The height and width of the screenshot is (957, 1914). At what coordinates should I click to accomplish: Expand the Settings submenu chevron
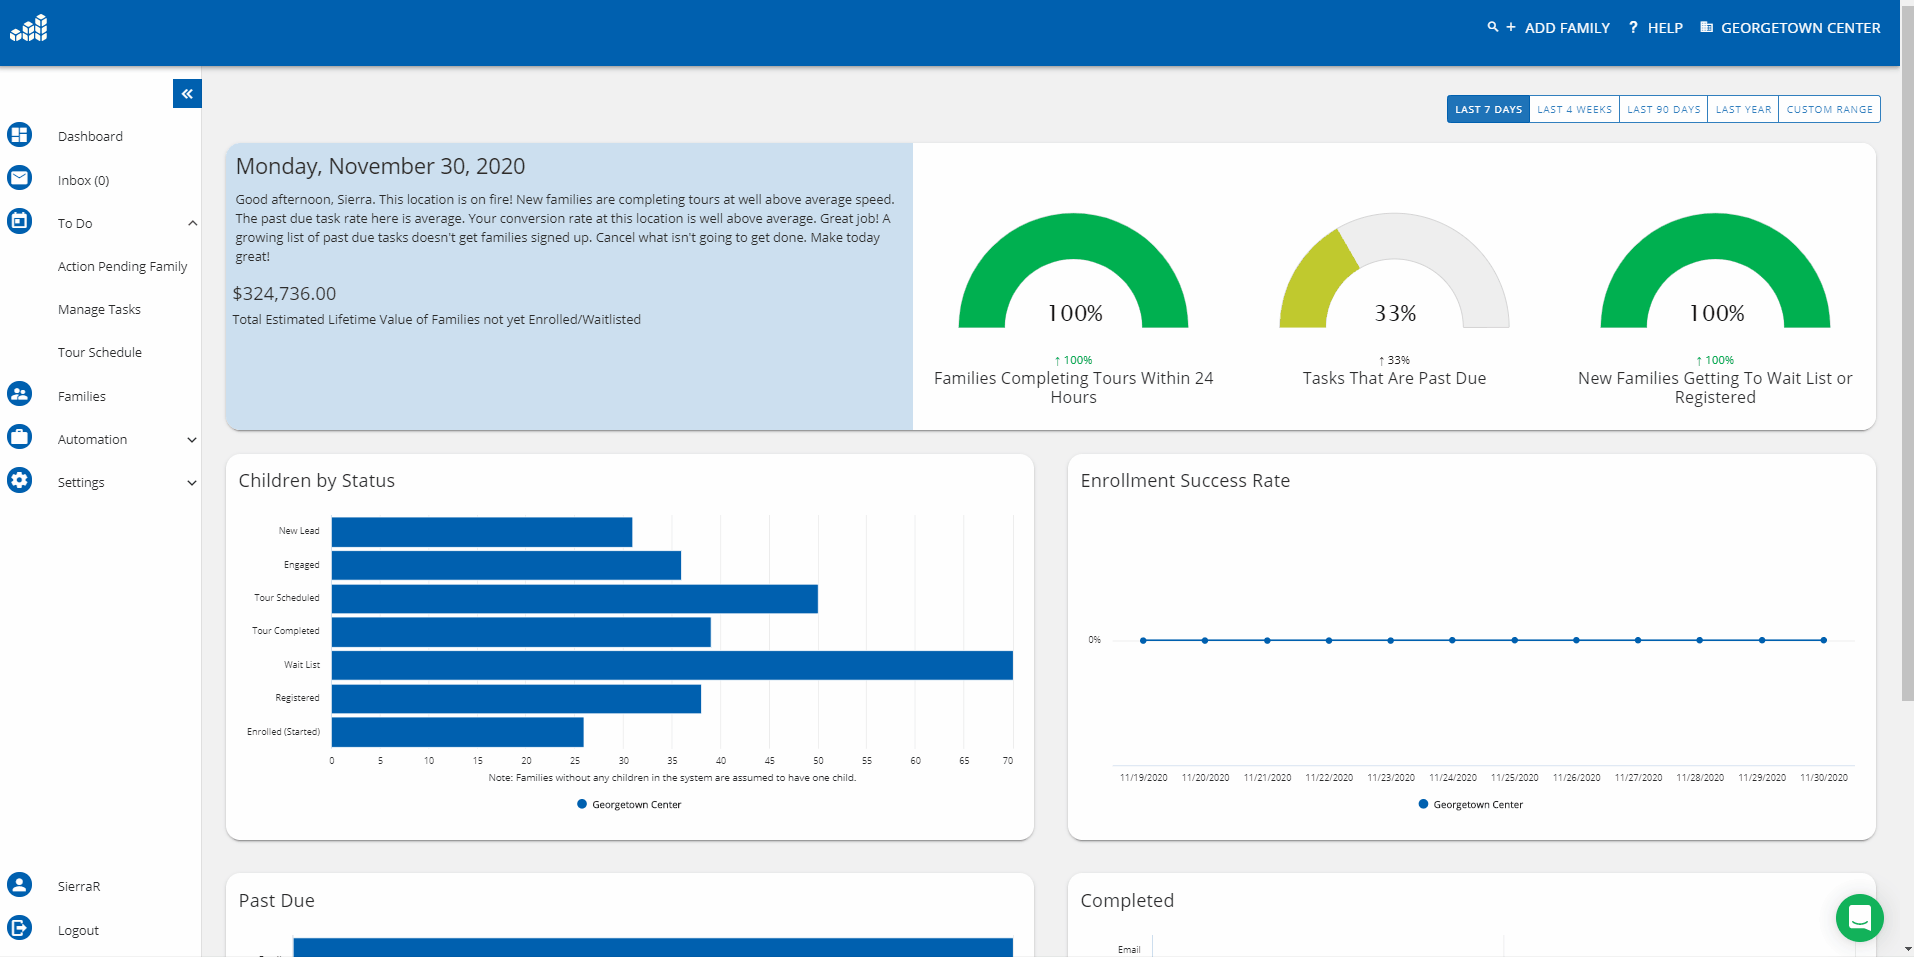point(192,483)
